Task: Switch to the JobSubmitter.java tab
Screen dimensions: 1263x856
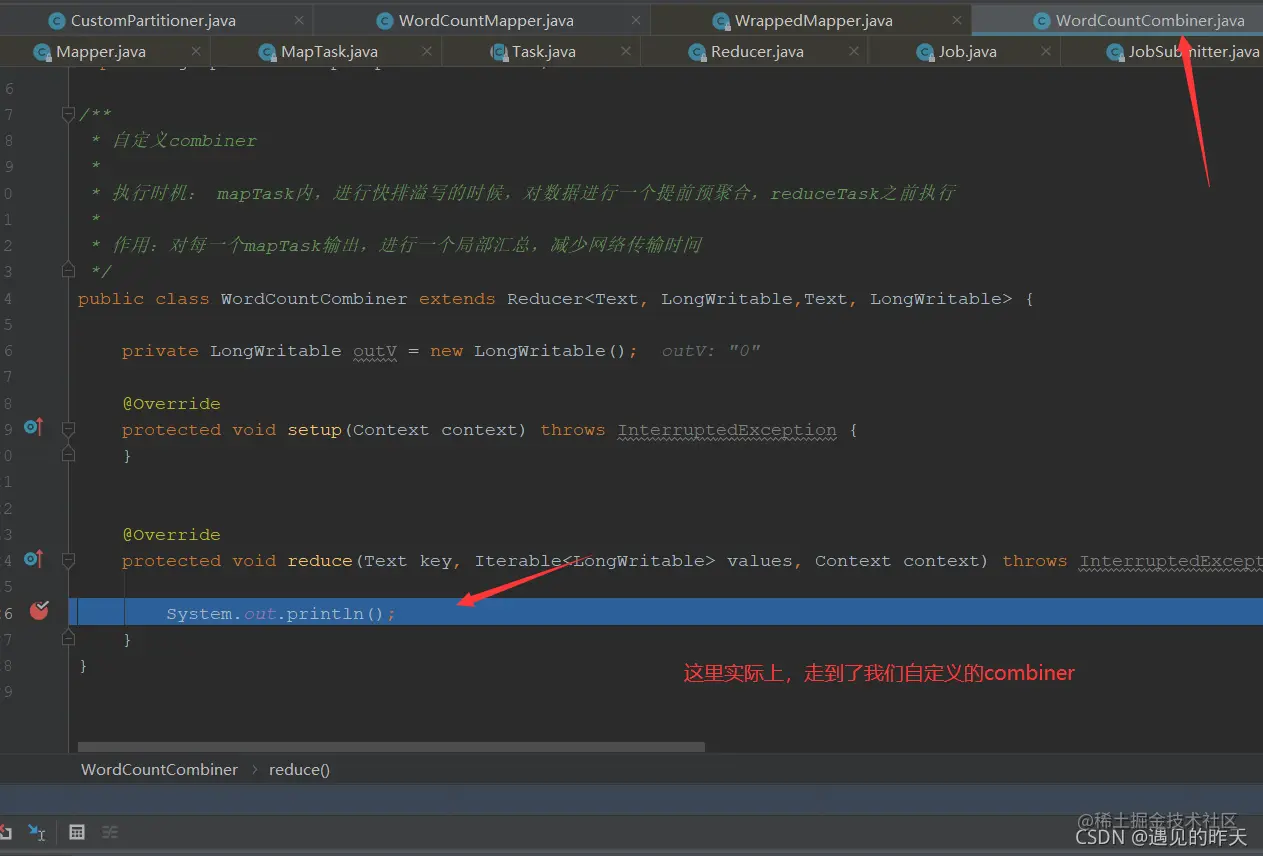Action: 1194,52
